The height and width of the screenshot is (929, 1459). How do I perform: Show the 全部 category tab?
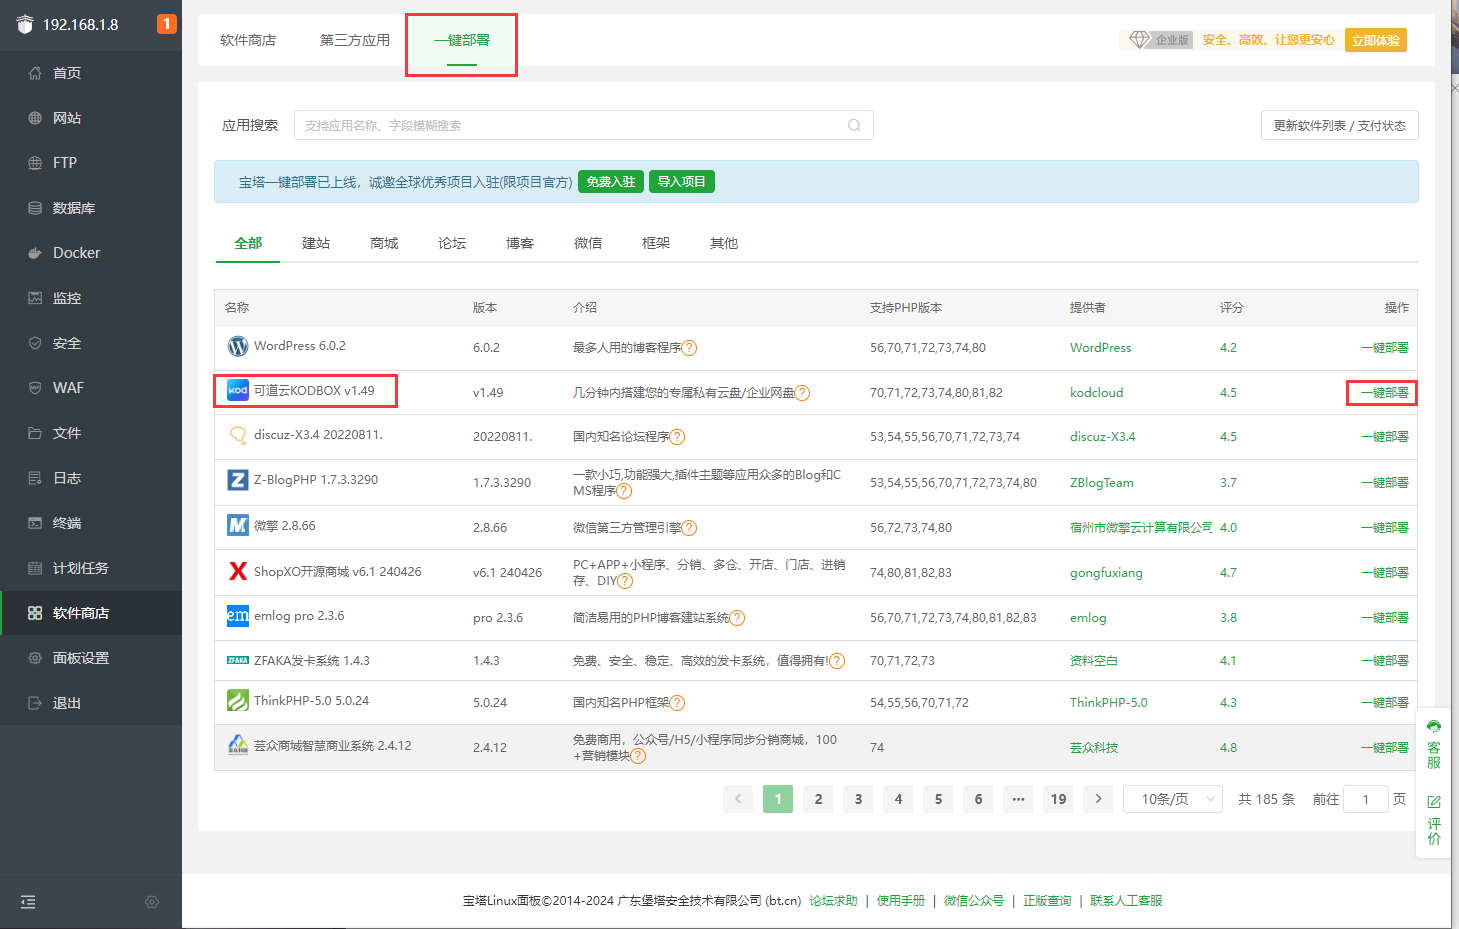(x=248, y=243)
